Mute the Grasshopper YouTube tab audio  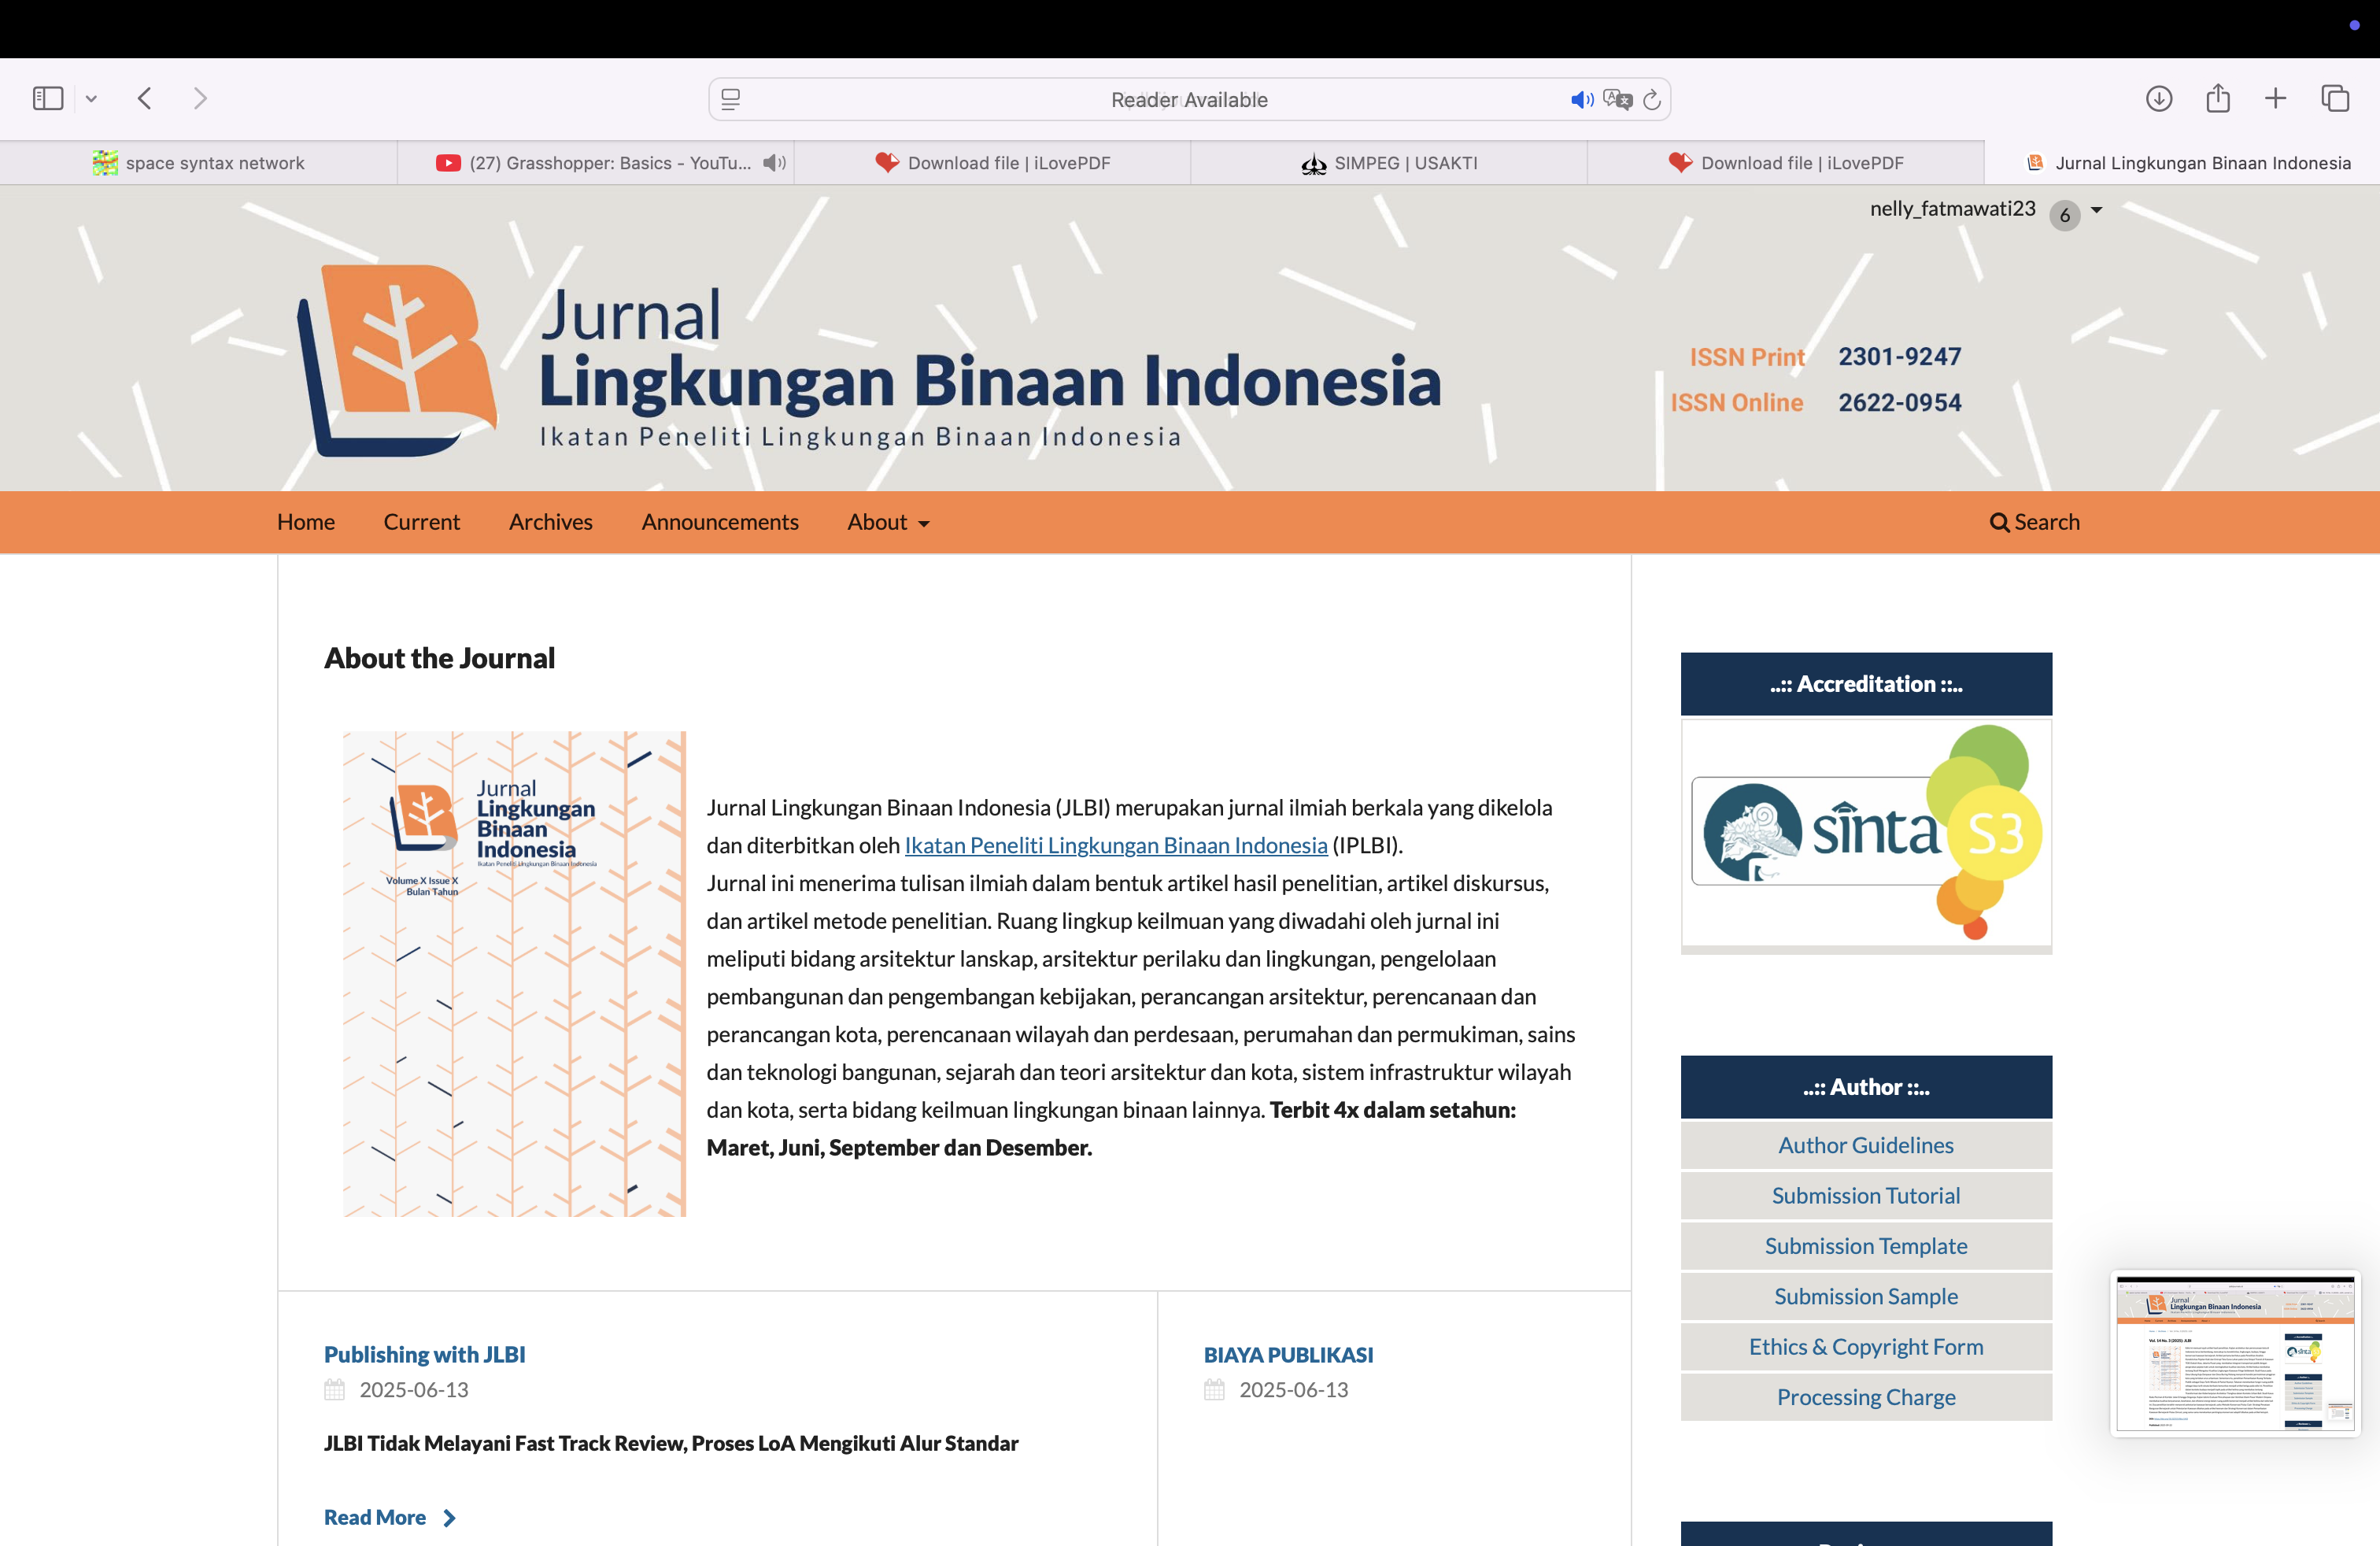pos(774,163)
